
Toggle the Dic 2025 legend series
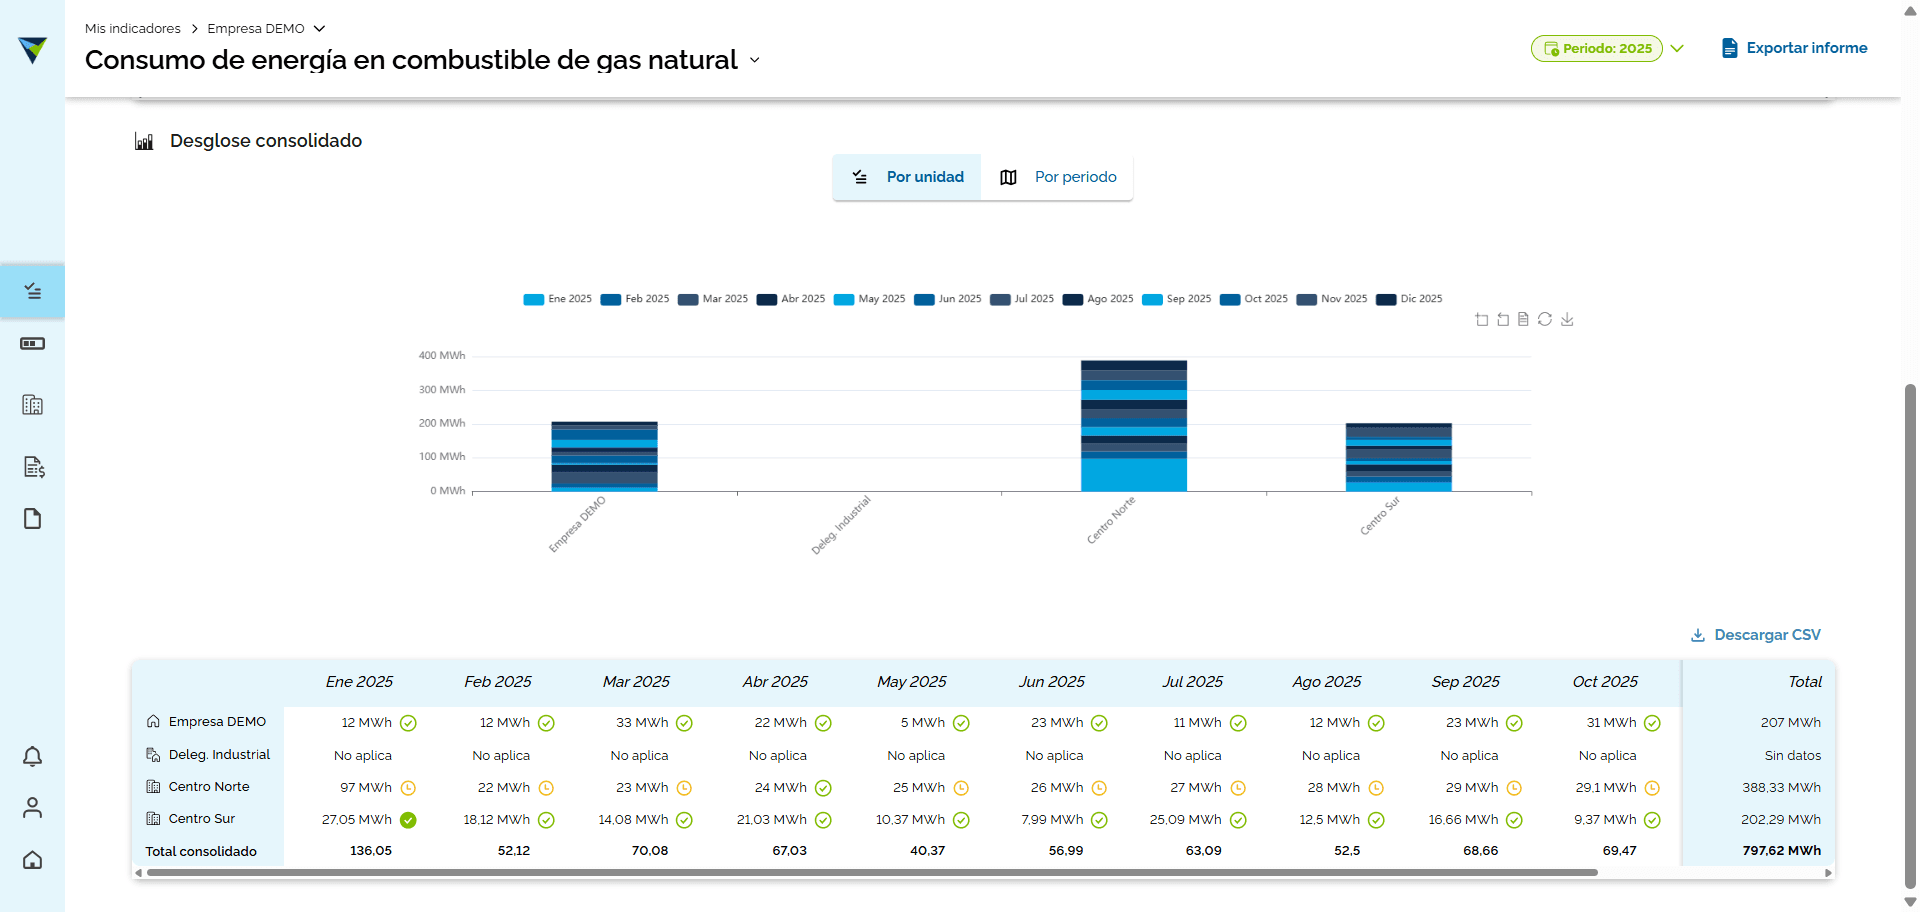click(x=1409, y=299)
